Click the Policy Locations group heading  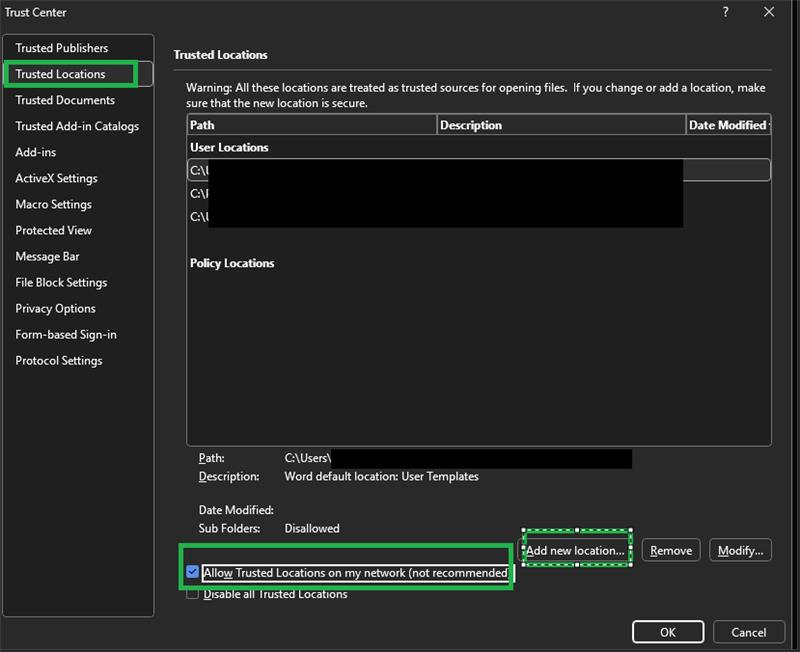(x=232, y=263)
